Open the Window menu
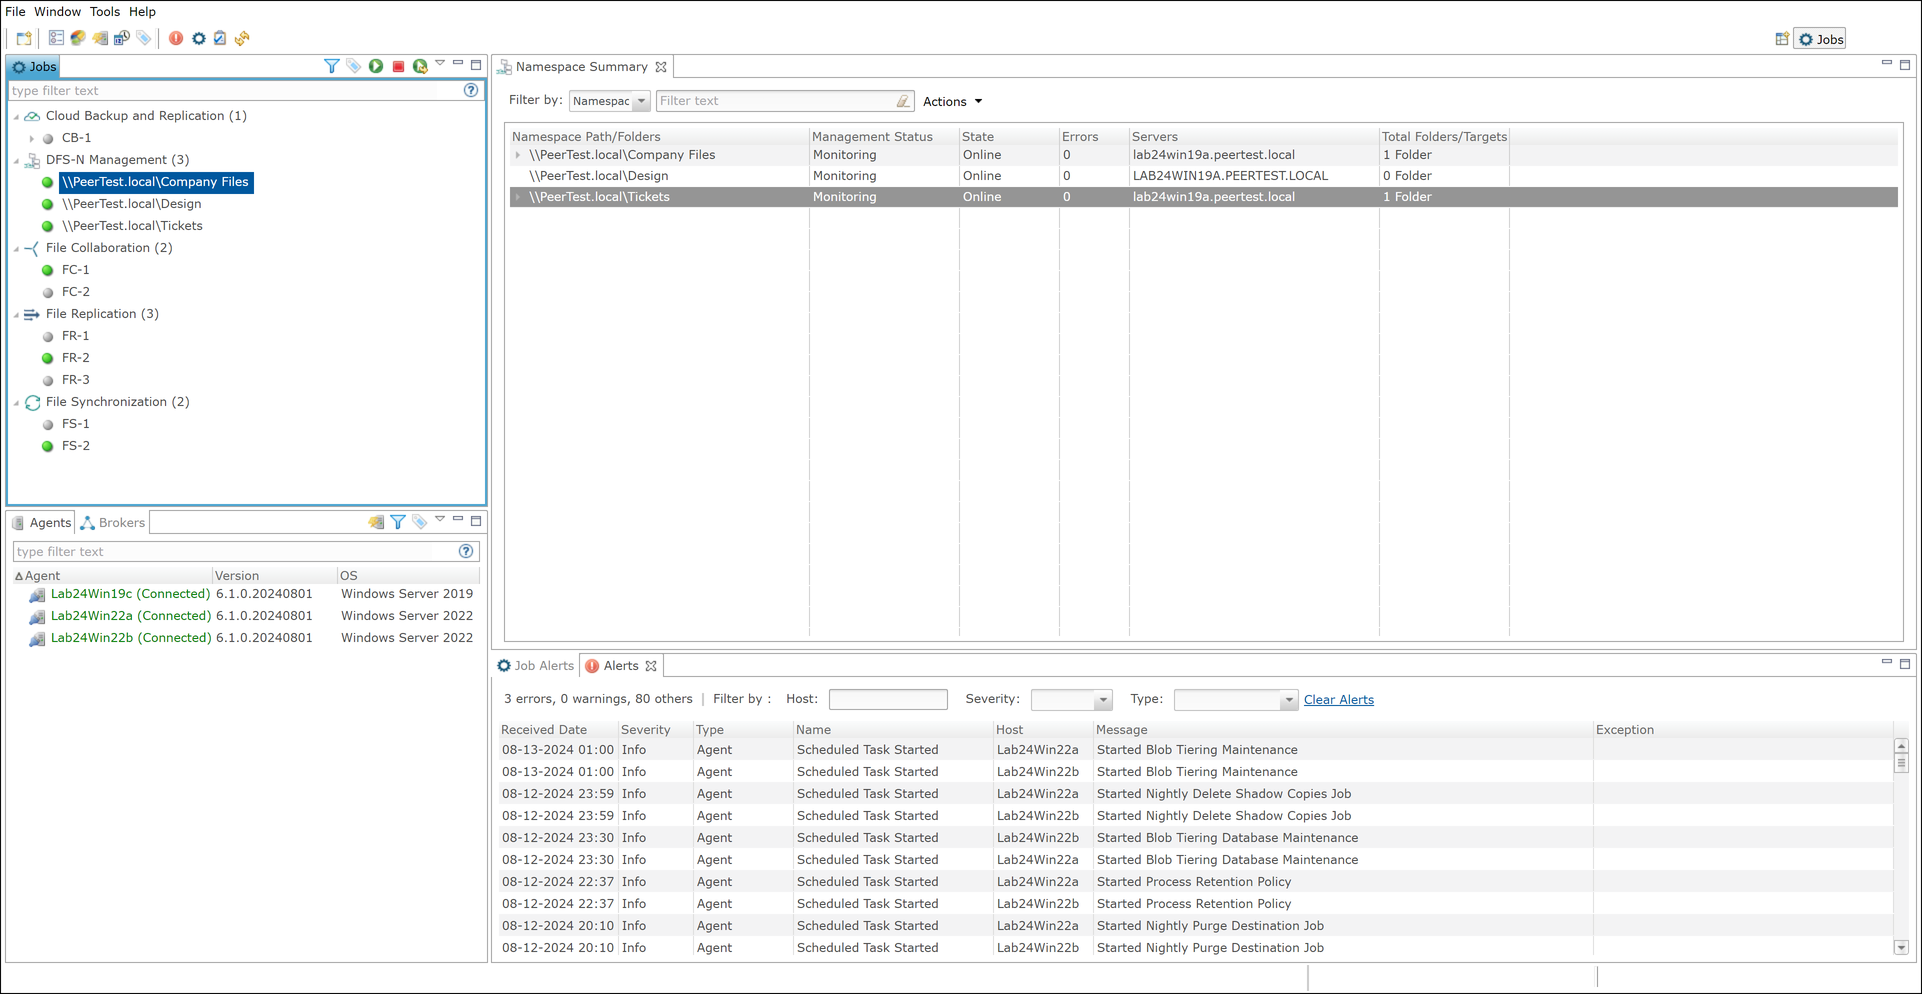Screen dimensions: 1922x994 point(57,12)
